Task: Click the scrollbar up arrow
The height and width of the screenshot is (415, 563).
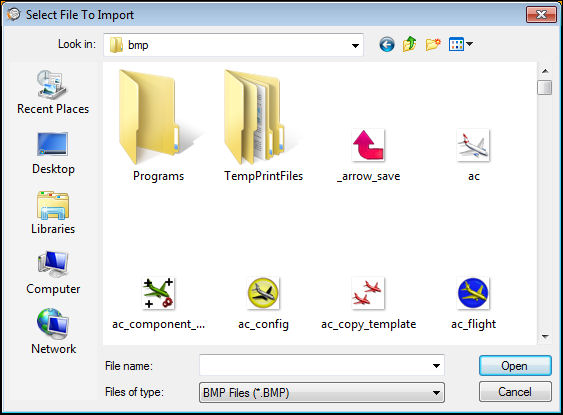Action: (x=545, y=71)
